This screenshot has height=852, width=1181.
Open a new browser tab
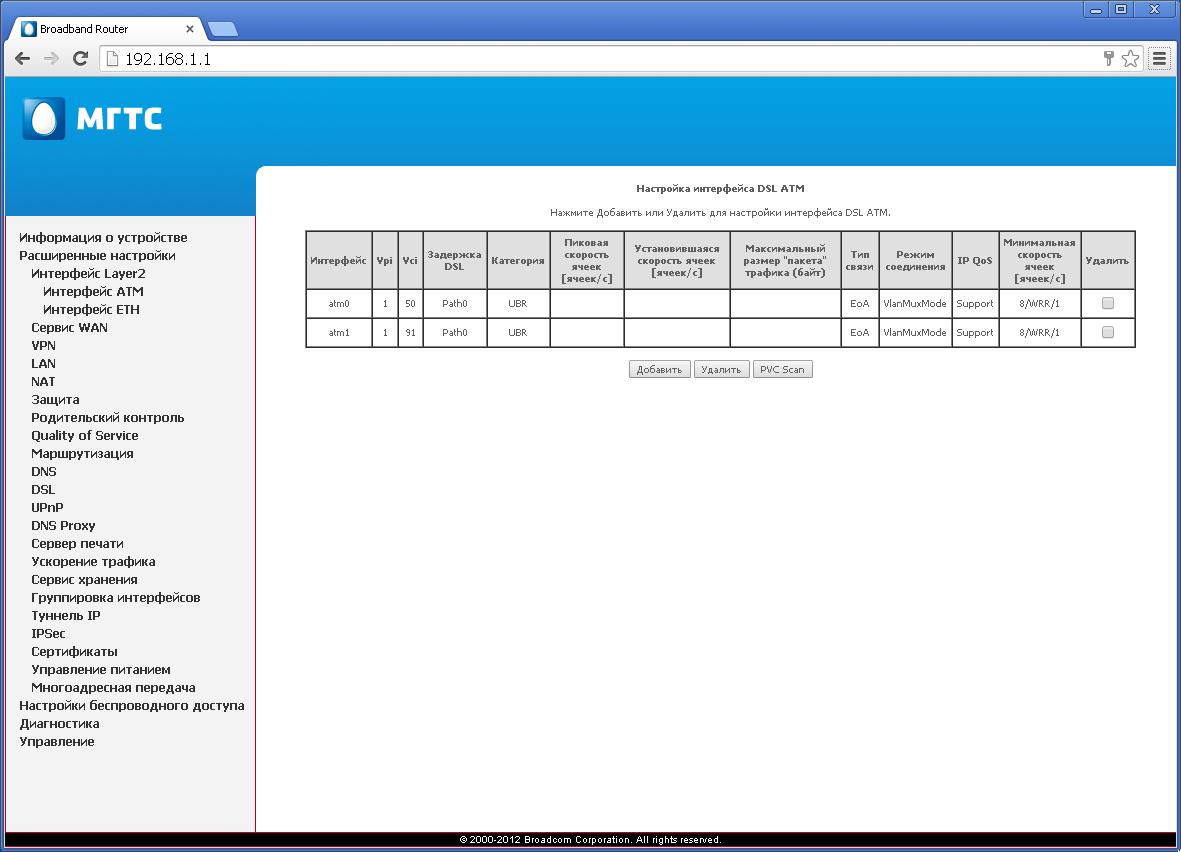(222, 29)
